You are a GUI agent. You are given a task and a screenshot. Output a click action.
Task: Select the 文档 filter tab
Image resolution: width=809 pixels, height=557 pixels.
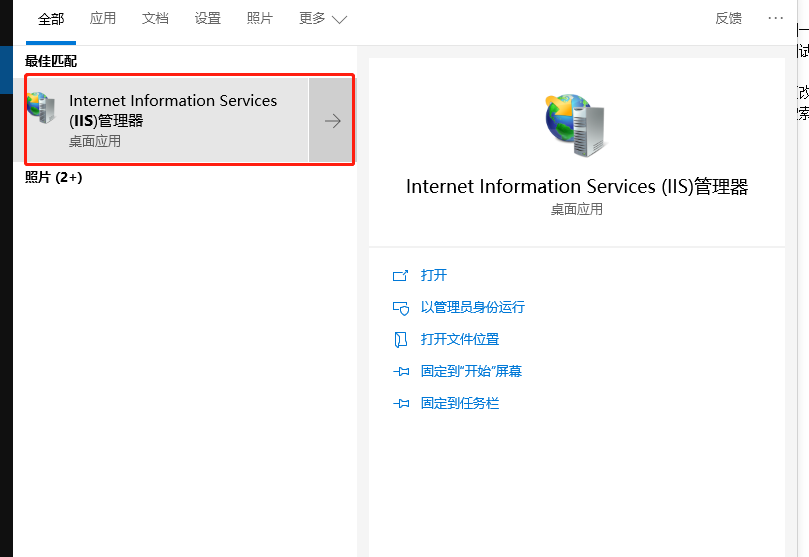pos(155,19)
